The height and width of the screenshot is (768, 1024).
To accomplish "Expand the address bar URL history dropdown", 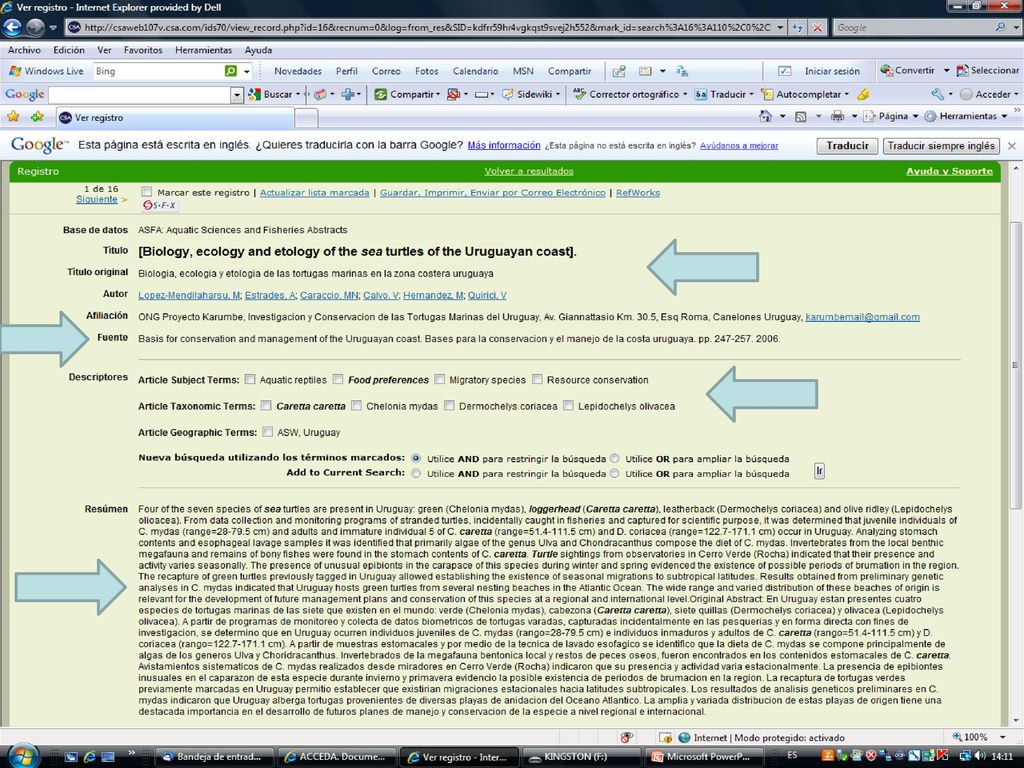I will click(780, 27).
